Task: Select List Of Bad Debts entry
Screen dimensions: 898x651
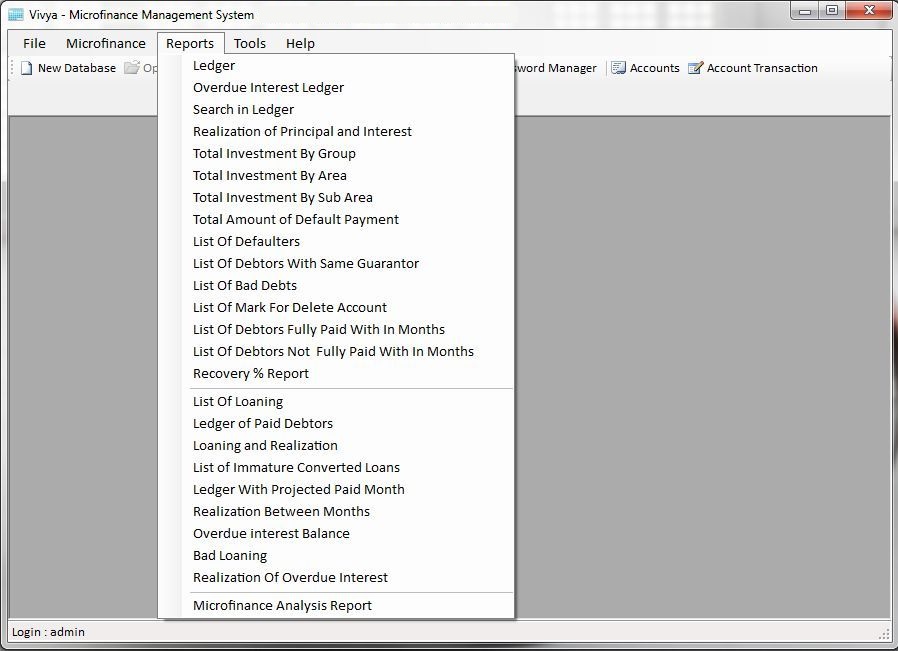Action: pos(245,285)
